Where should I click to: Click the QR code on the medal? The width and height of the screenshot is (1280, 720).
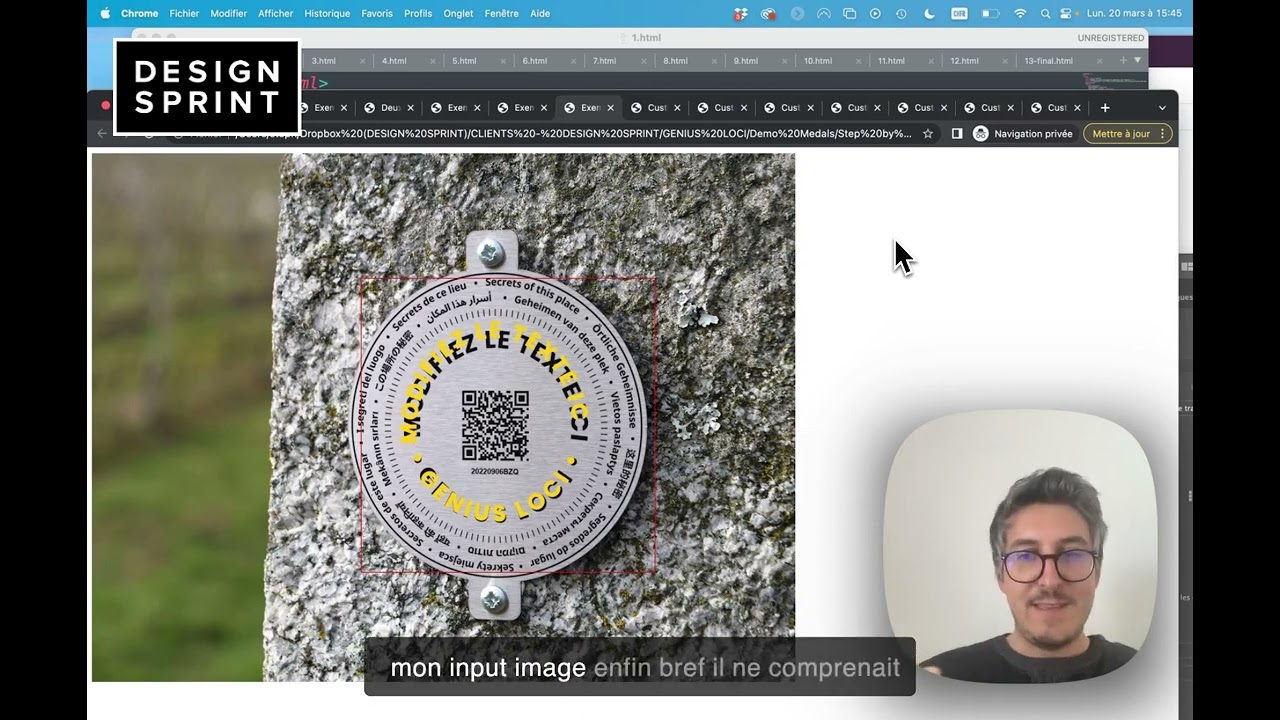(x=495, y=426)
